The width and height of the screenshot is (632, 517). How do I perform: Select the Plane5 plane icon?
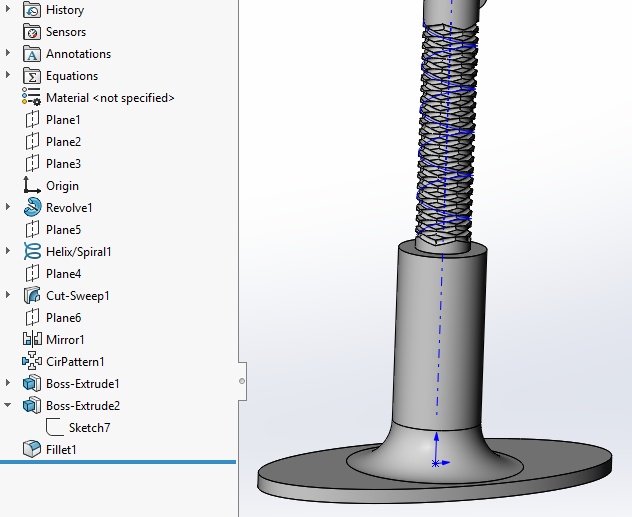pyautogui.click(x=32, y=230)
